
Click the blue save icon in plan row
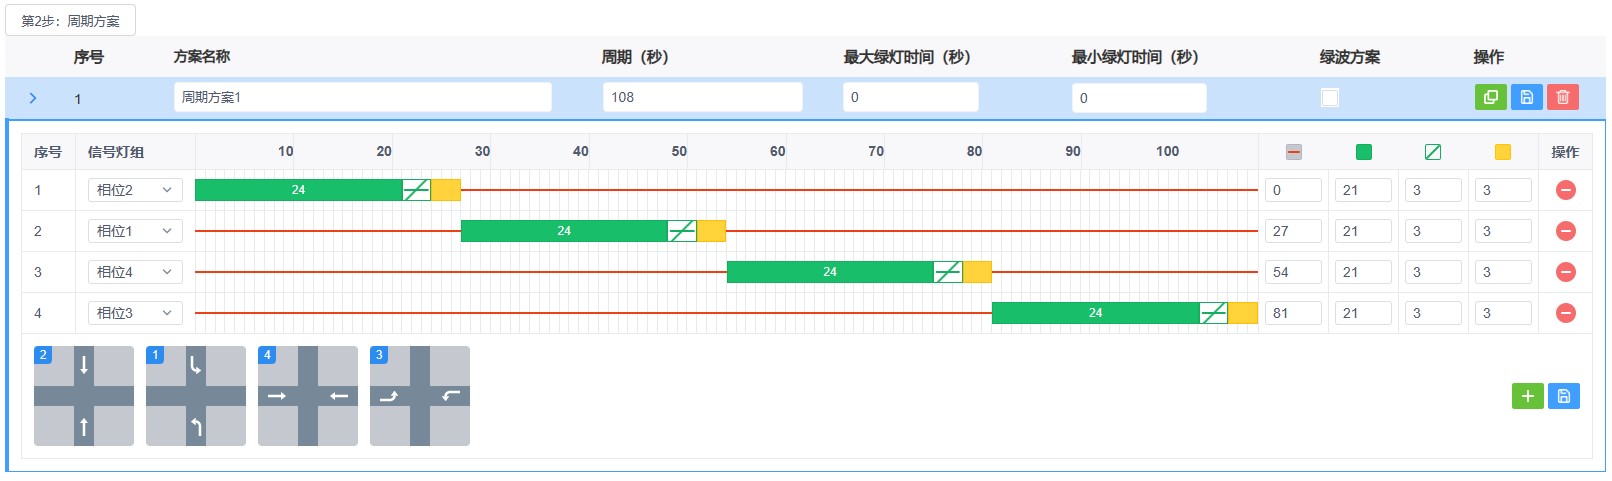pyautogui.click(x=1526, y=97)
